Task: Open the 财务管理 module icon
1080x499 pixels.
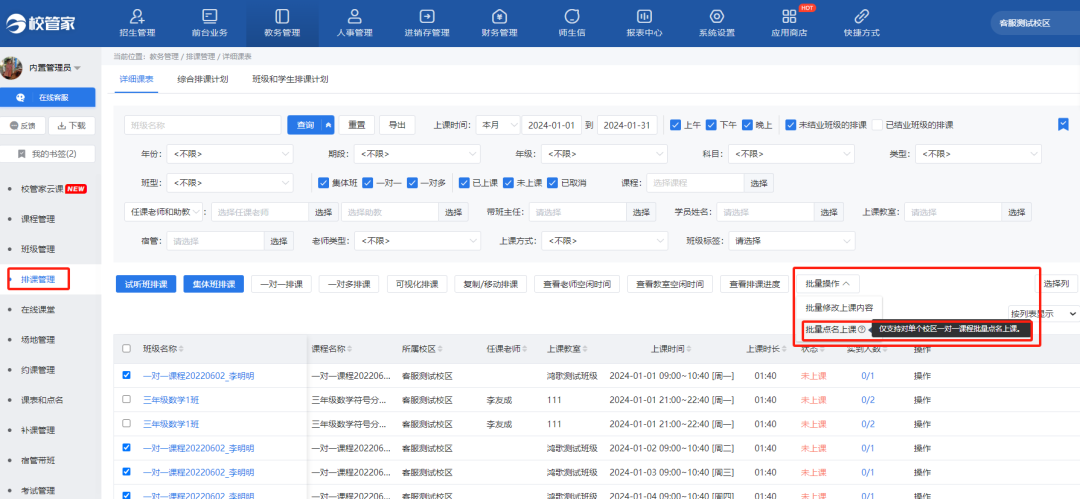Action: point(499,16)
